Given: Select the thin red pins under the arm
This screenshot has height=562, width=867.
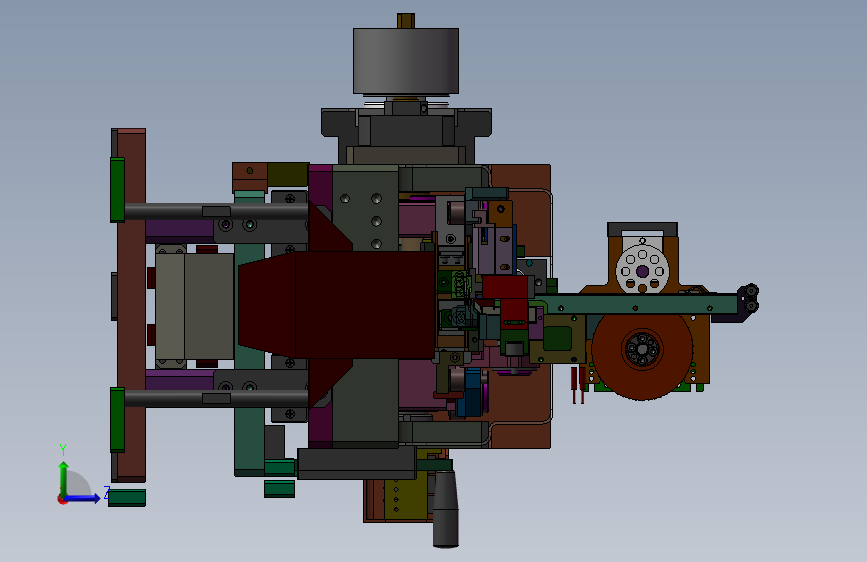Looking at the screenshot, I should click(578, 386).
